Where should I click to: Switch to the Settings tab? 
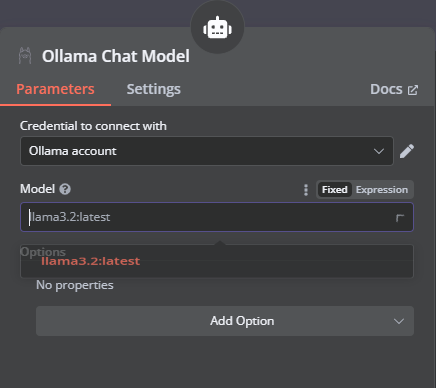pyautogui.click(x=154, y=89)
